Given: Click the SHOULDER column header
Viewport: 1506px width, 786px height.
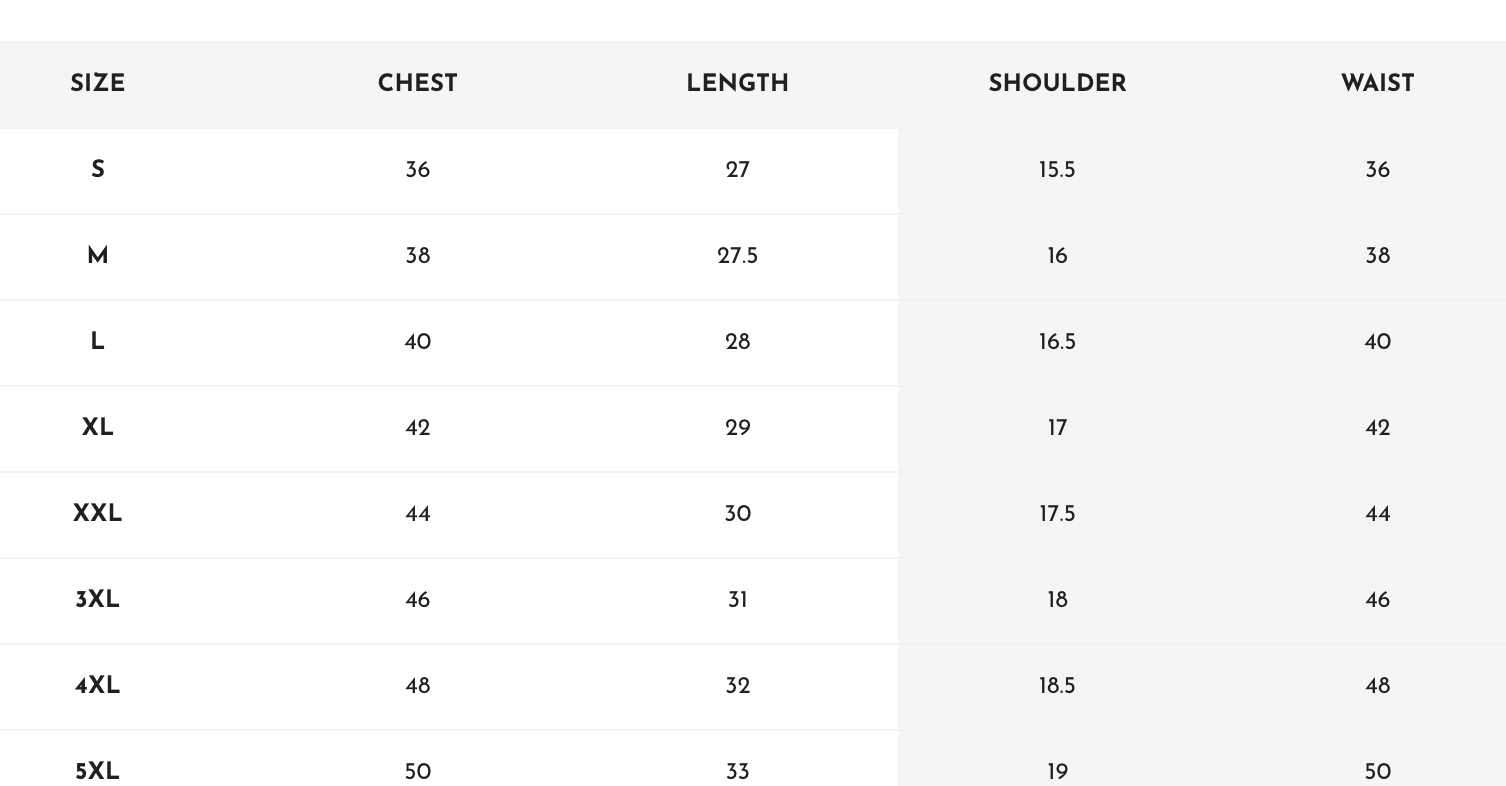Looking at the screenshot, I should coord(1058,83).
